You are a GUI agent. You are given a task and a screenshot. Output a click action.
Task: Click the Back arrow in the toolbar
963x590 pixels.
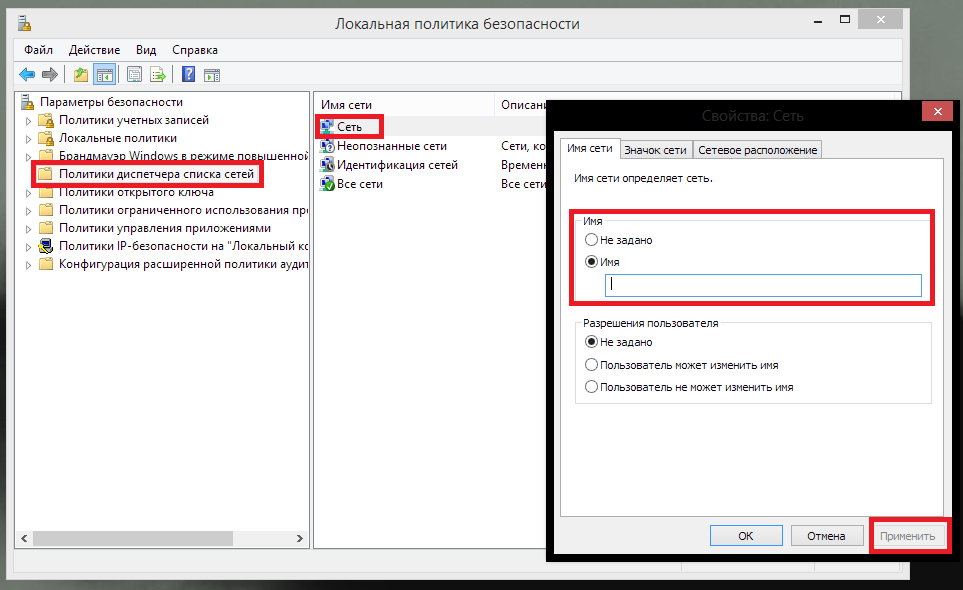point(27,74)
